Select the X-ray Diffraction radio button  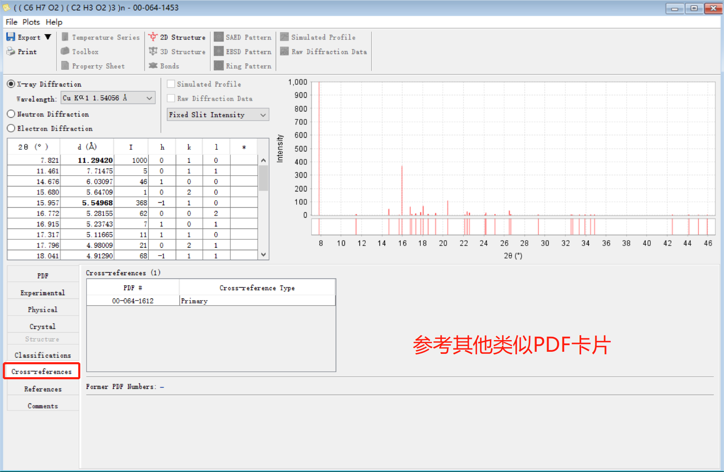[x=12, y=84]
